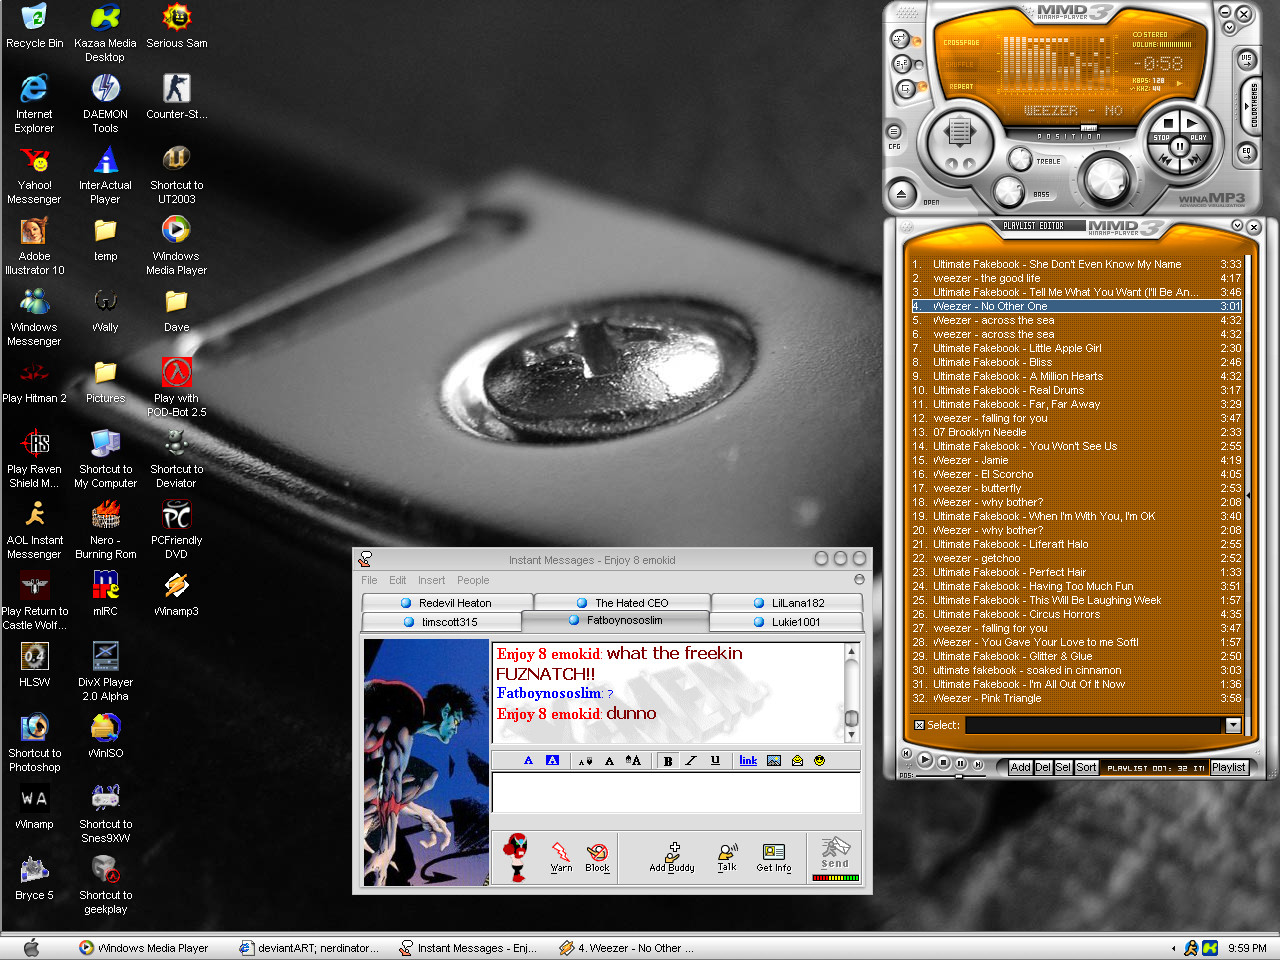This screenshot has height=960, width=1280.
Task: Click the Playlist button in playlist editor
Action: point(1229,768)
